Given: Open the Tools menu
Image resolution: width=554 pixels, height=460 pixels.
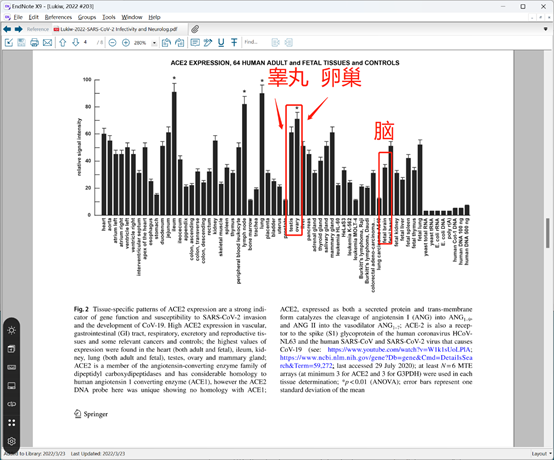Looking at the screenshot, I should [x=109, y=17].
